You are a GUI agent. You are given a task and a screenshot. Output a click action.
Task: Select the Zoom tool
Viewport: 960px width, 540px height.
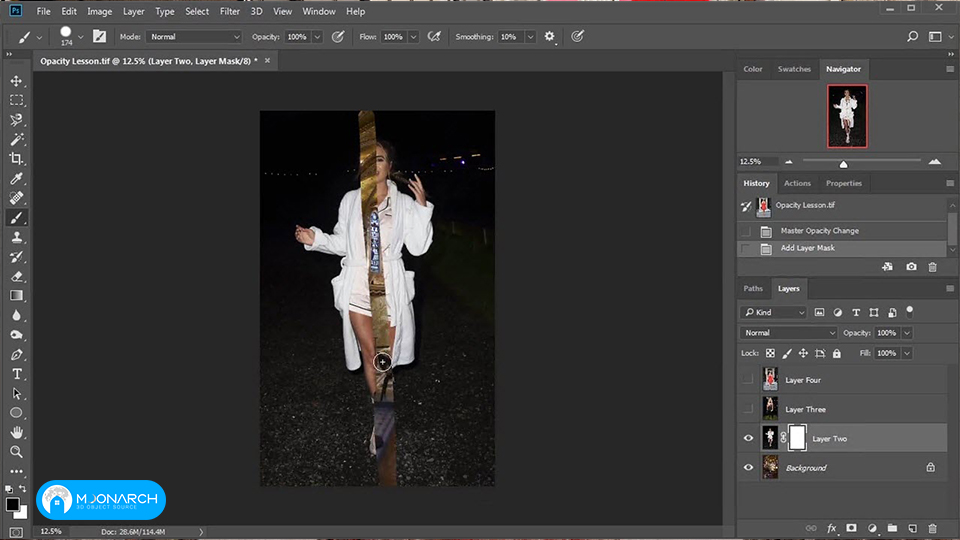click(x=17, y=452)
